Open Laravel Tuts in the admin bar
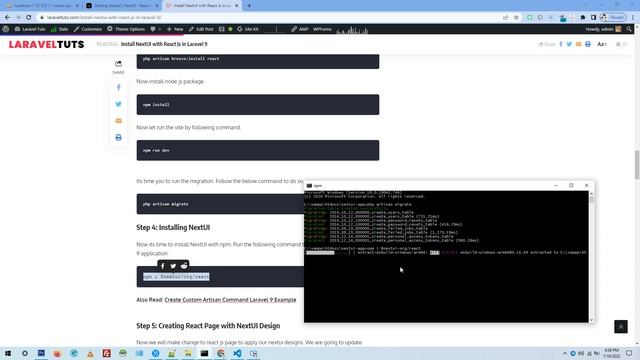The height and width of the screenshot is (360, 640). 30,29
